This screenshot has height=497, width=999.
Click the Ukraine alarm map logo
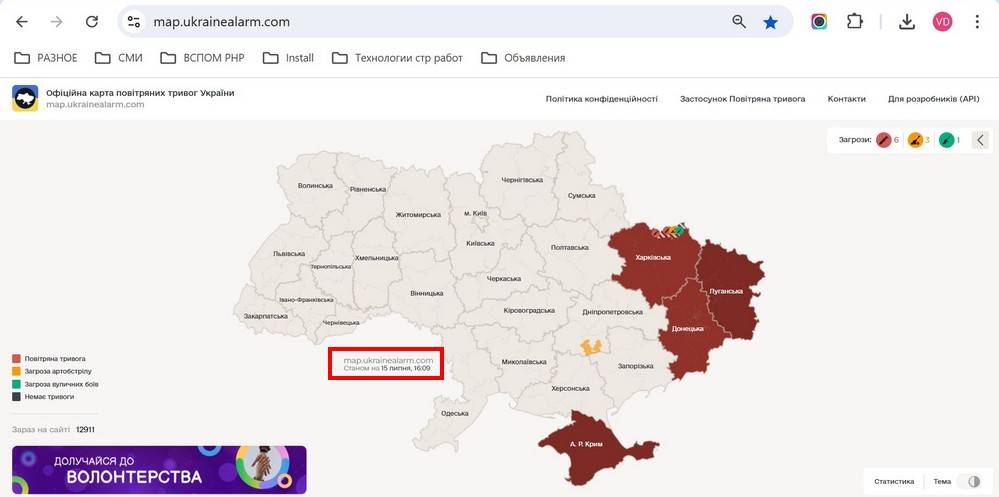click(x=25, y=98)
